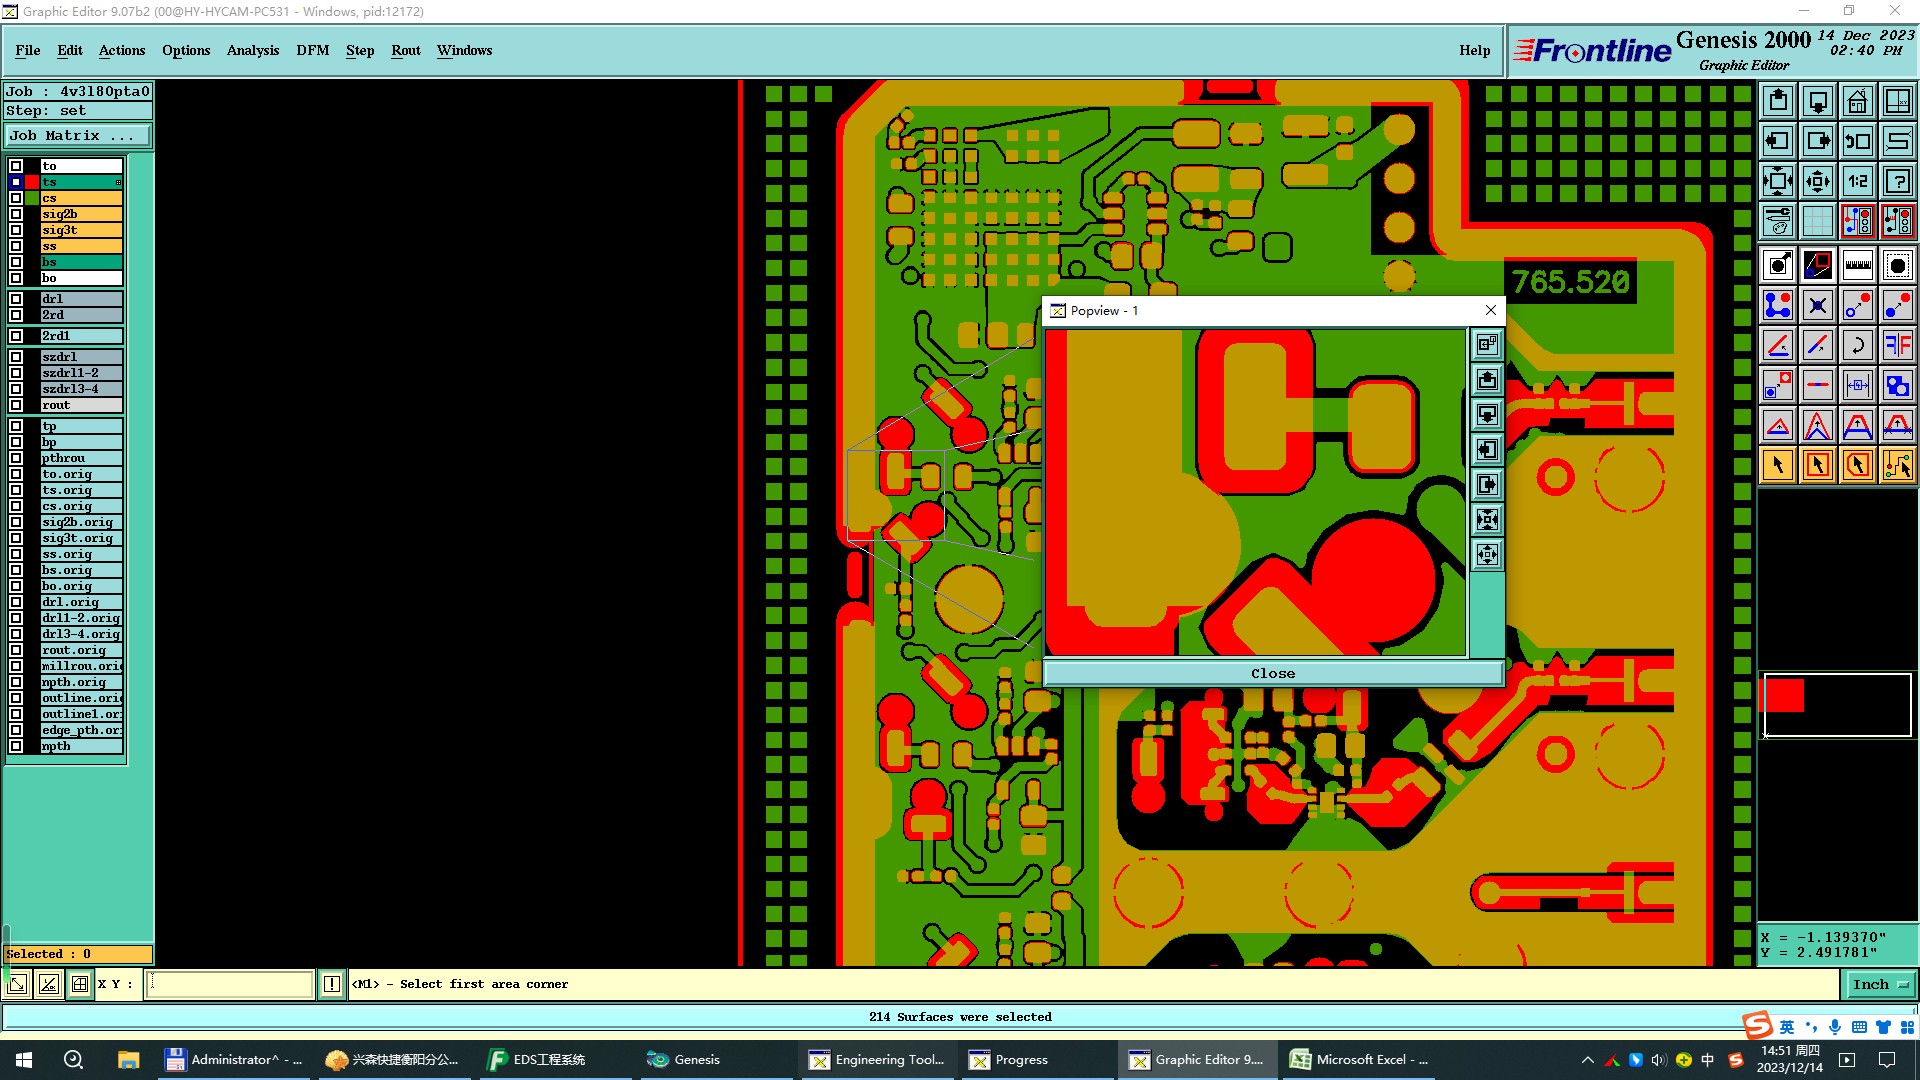Click the Help menu button
The width and height of the screenshot is (1920, 1080).
tap(1474, 50)
